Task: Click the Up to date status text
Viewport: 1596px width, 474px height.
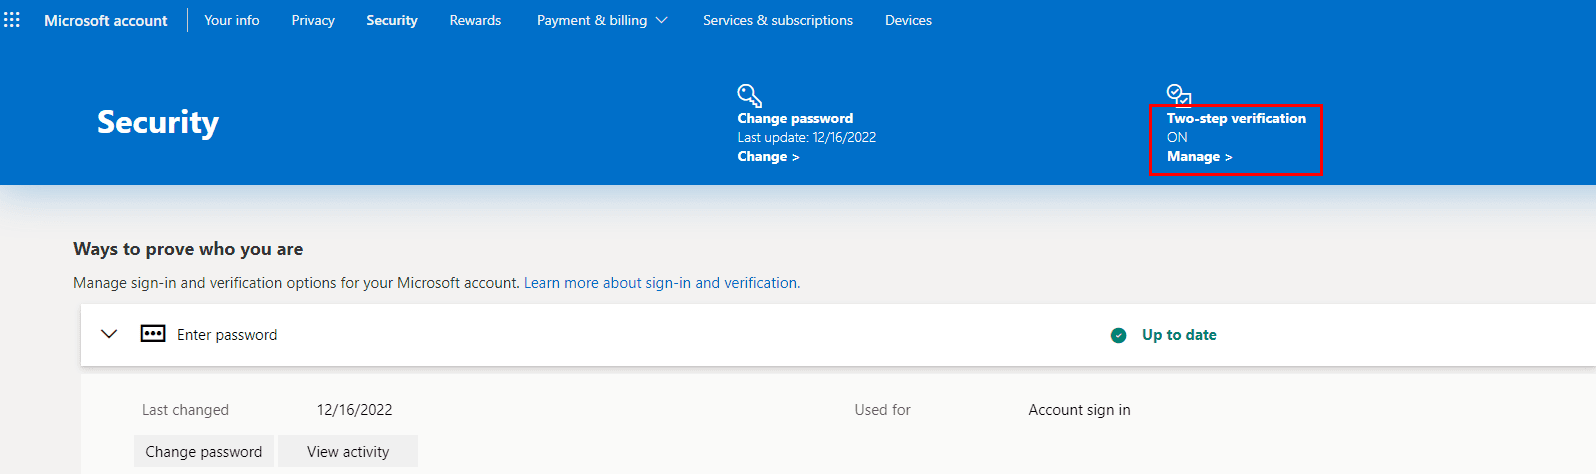Action: pos(1179,335)
